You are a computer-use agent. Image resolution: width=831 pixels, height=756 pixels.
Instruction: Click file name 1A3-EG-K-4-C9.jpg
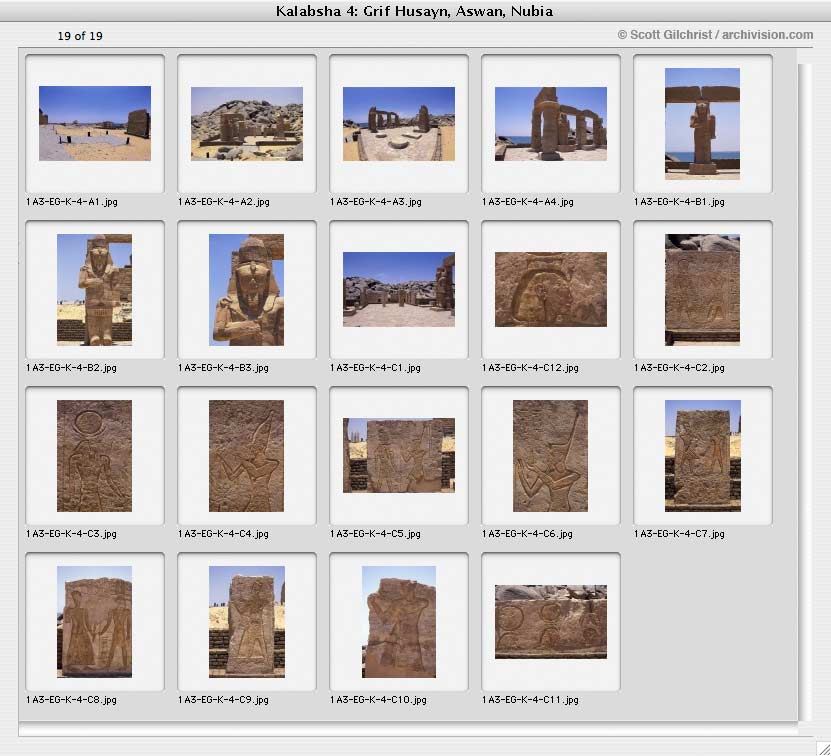point(223,700)
